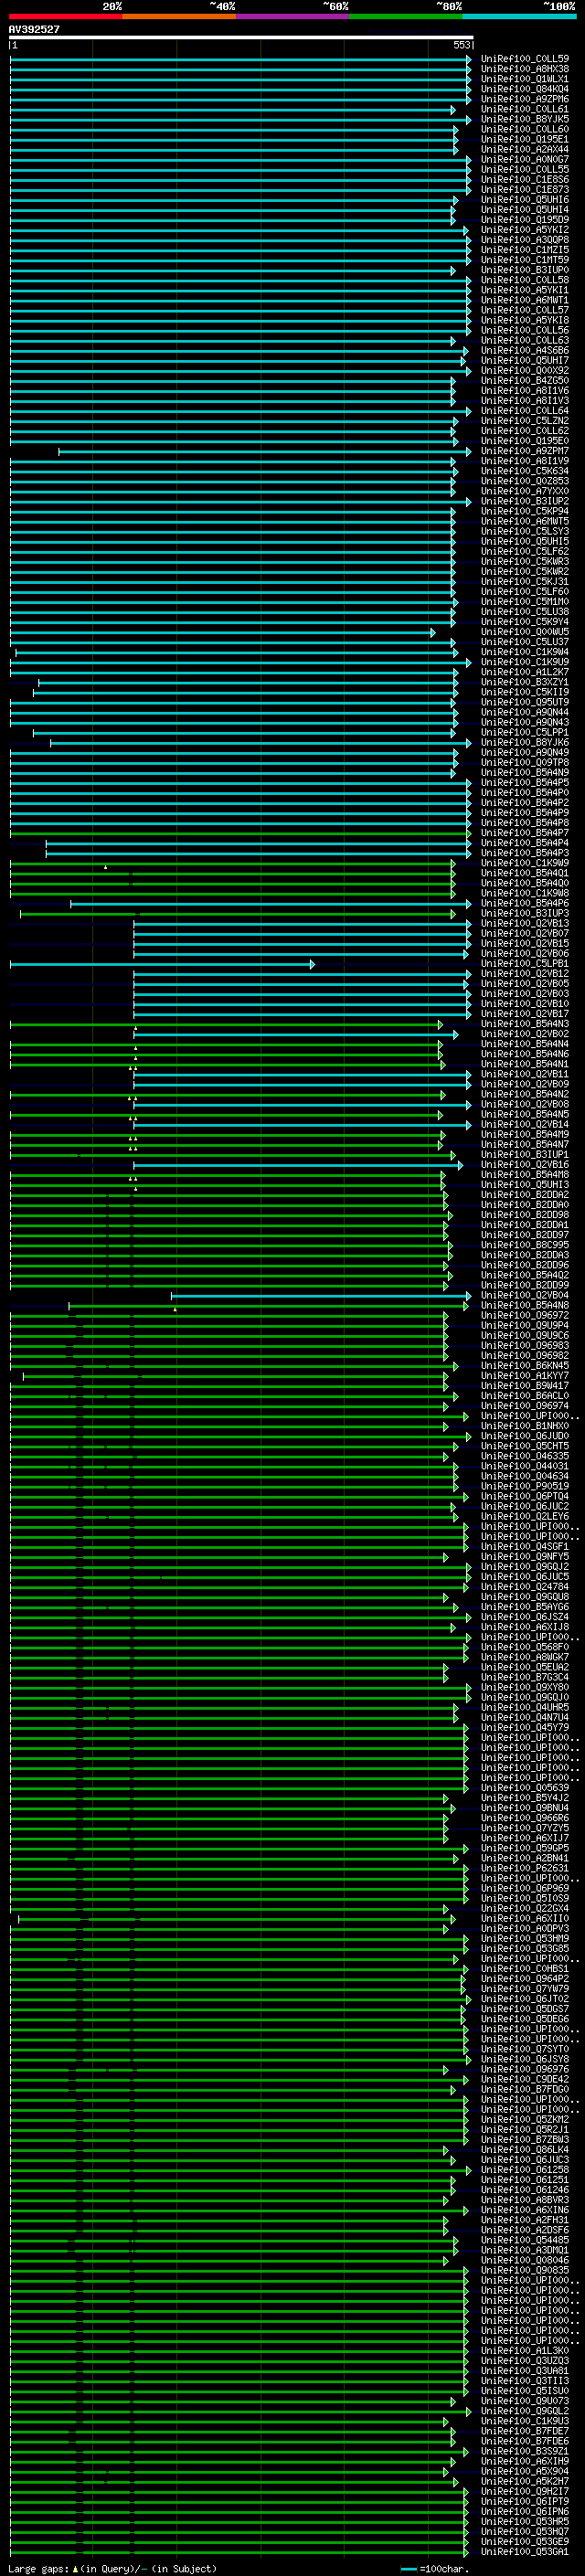The height and width of the screenshot is (2576, 585).
Task: Select alignment label UniRef100_Q2VB16
Action: pos(524,1165)
